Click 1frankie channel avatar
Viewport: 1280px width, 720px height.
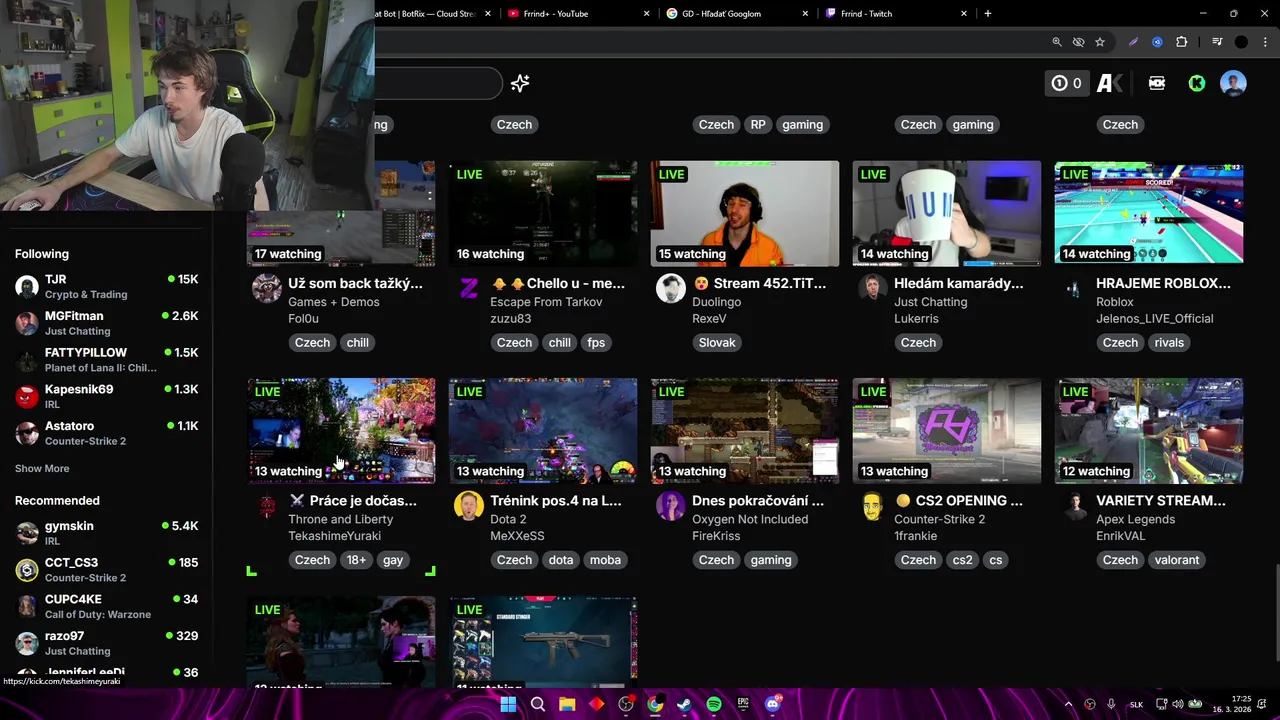(x=873, y=506)
